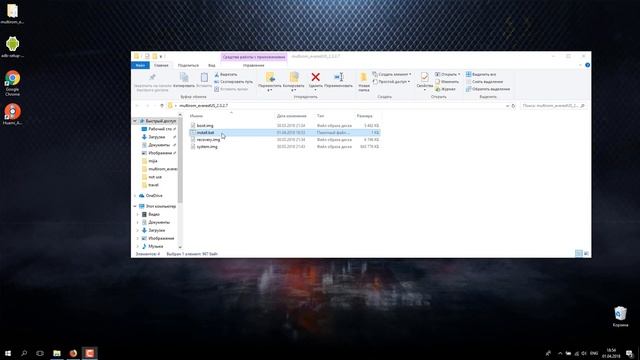The image size is (640, 360).
Task: Click Invert selection (Обратить выделение) in the ribbon
Action: (x=488, y=89)
